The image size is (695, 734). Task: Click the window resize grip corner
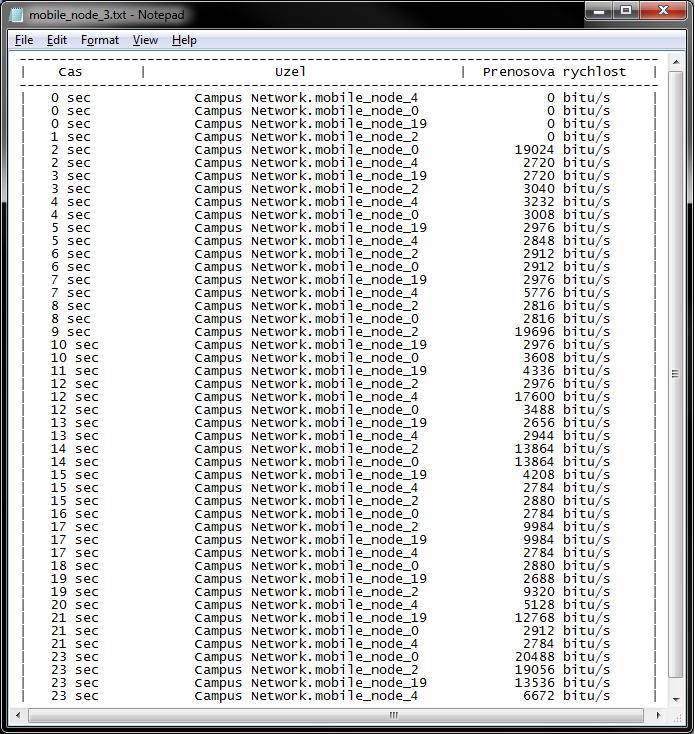pyautogui.click(x=676, y=717)
